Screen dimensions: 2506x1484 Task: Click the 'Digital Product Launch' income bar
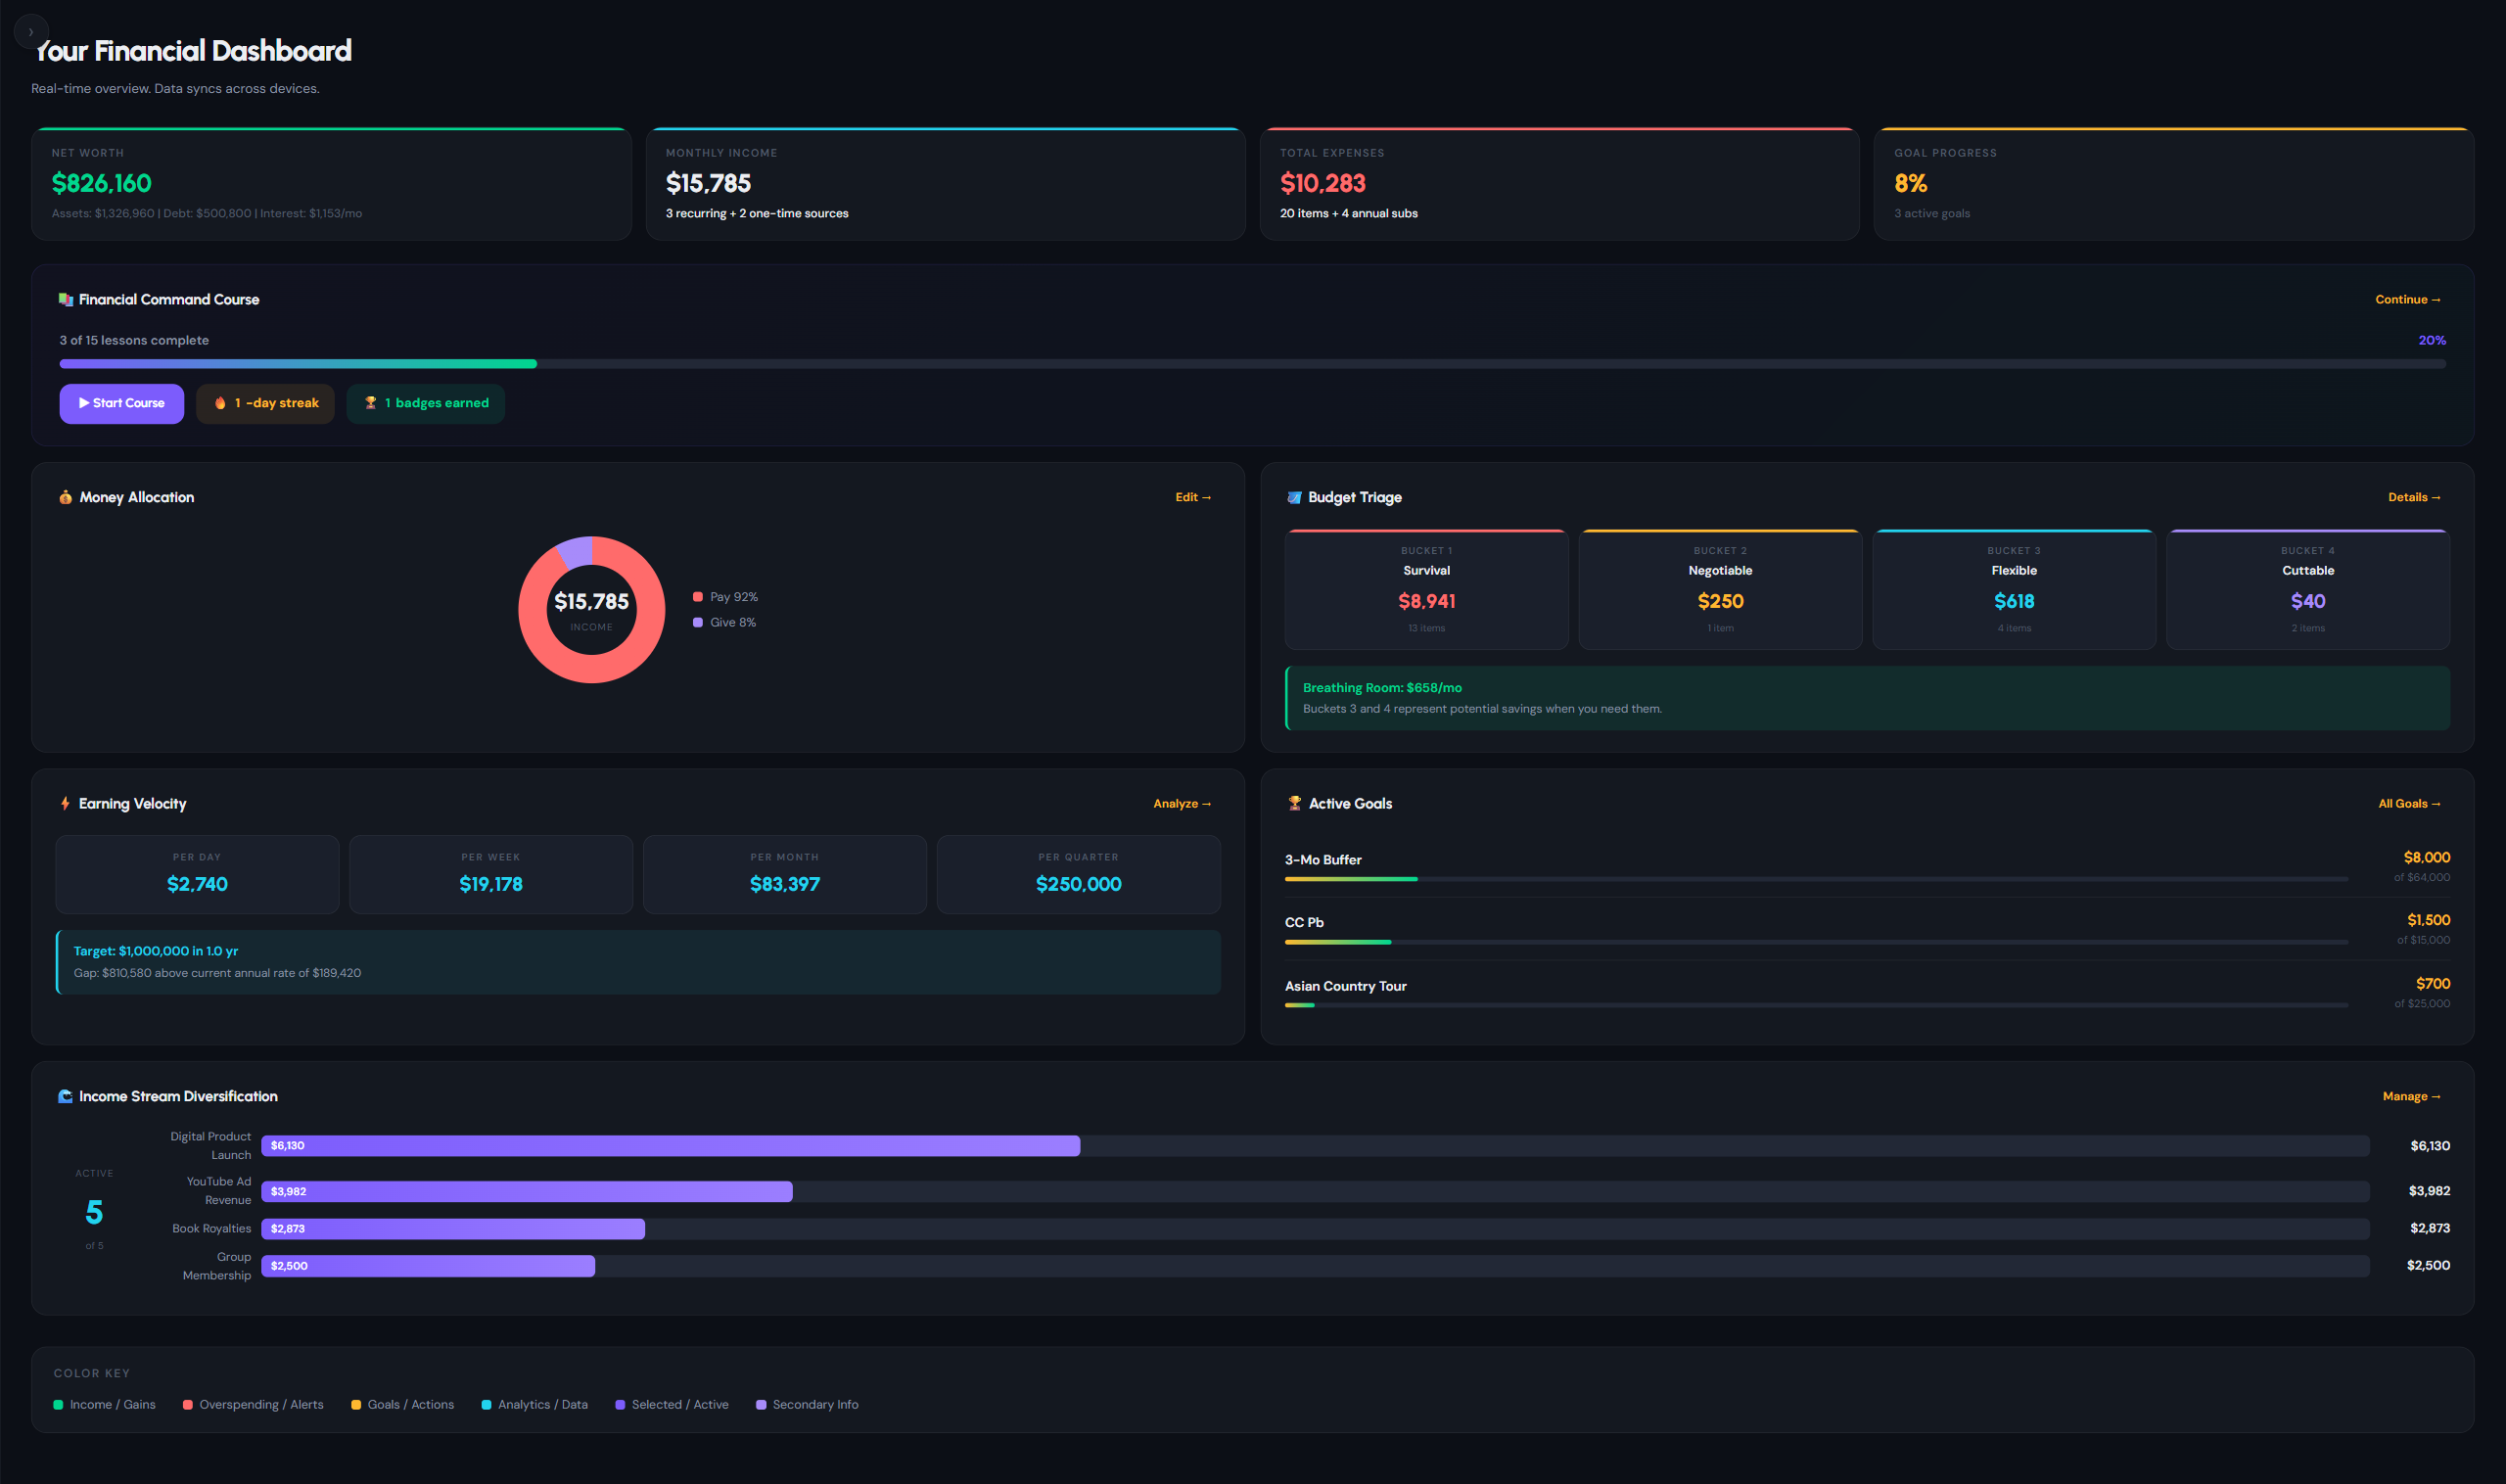pos(670,1145)
